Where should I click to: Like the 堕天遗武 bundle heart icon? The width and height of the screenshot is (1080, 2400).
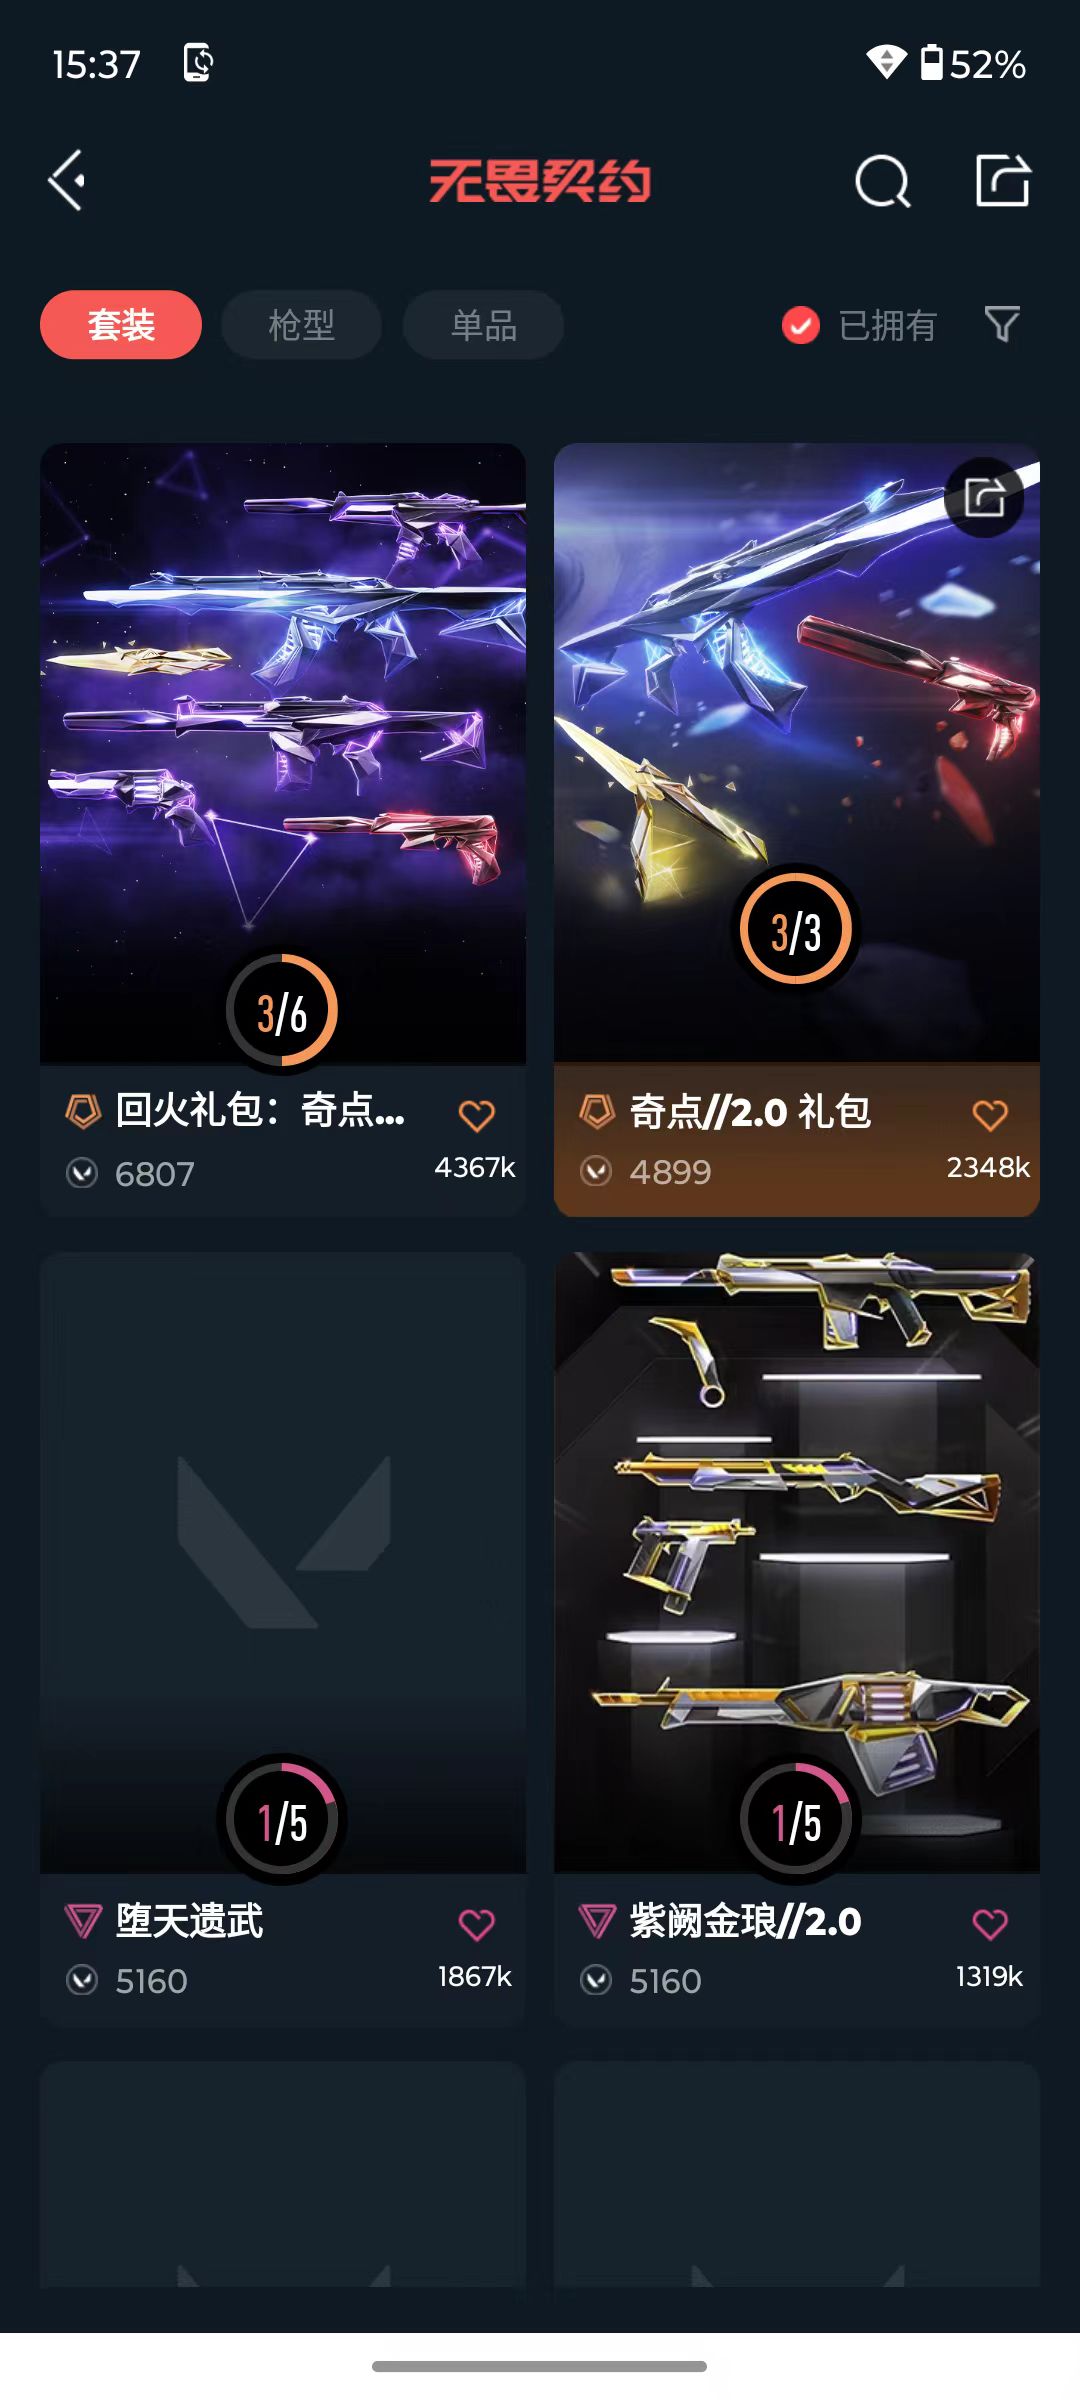tap(477, 1924)
